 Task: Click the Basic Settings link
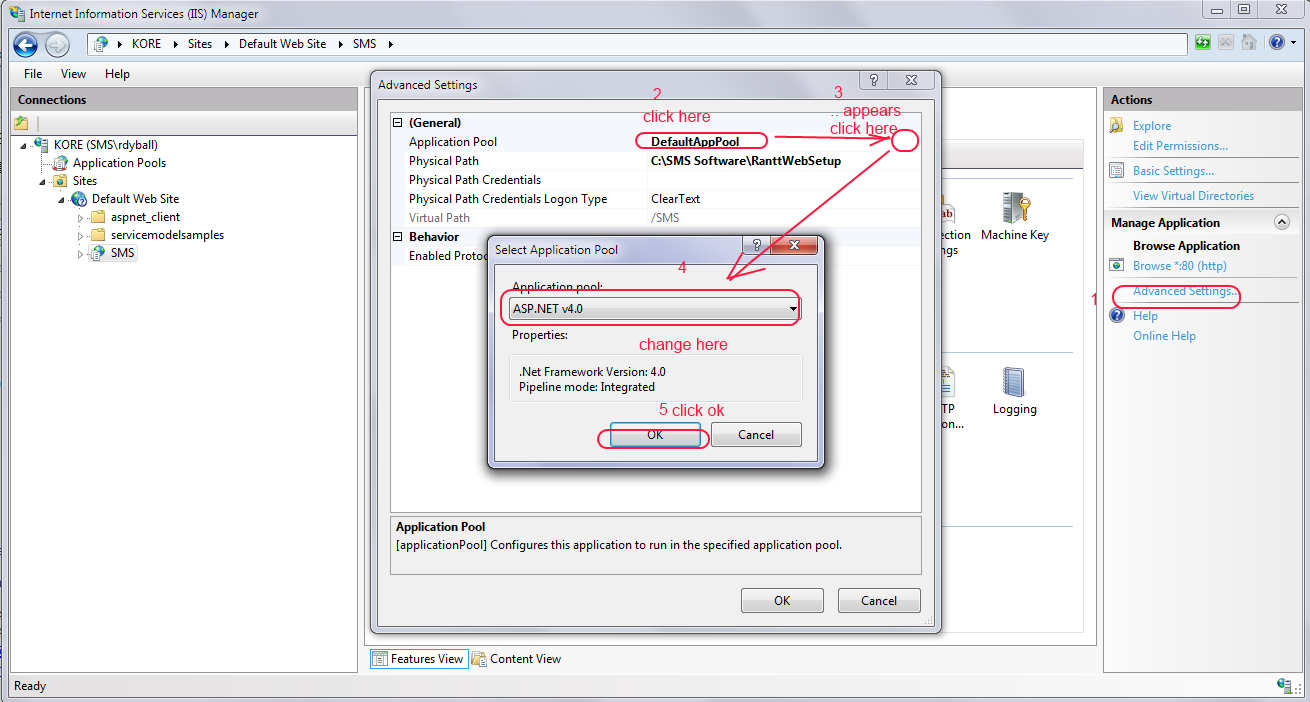(1173, 171)
